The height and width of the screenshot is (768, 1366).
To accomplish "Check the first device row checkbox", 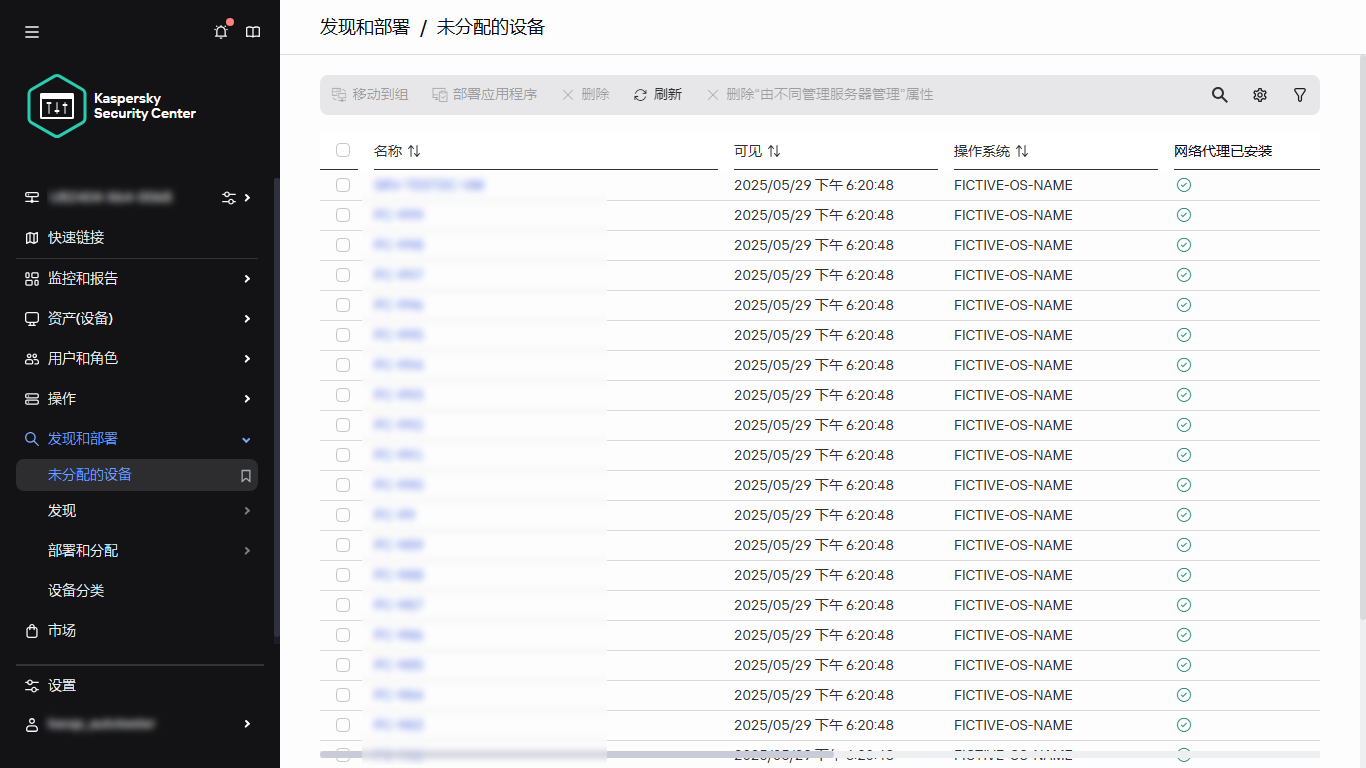I will point(343,185).
